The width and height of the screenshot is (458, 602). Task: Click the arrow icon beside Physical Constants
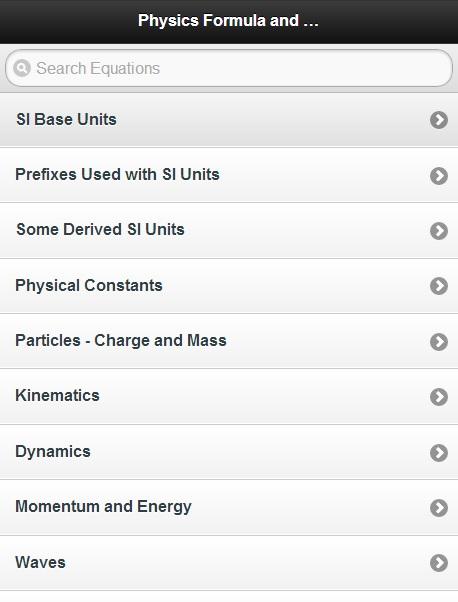coord(439,286)
